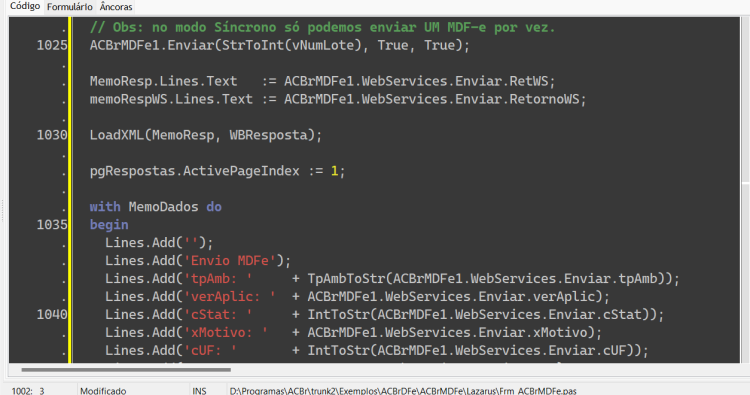Click line number 1040 in the gutter
This screenshot has width=750, height=395.
(x=52, y=315)
